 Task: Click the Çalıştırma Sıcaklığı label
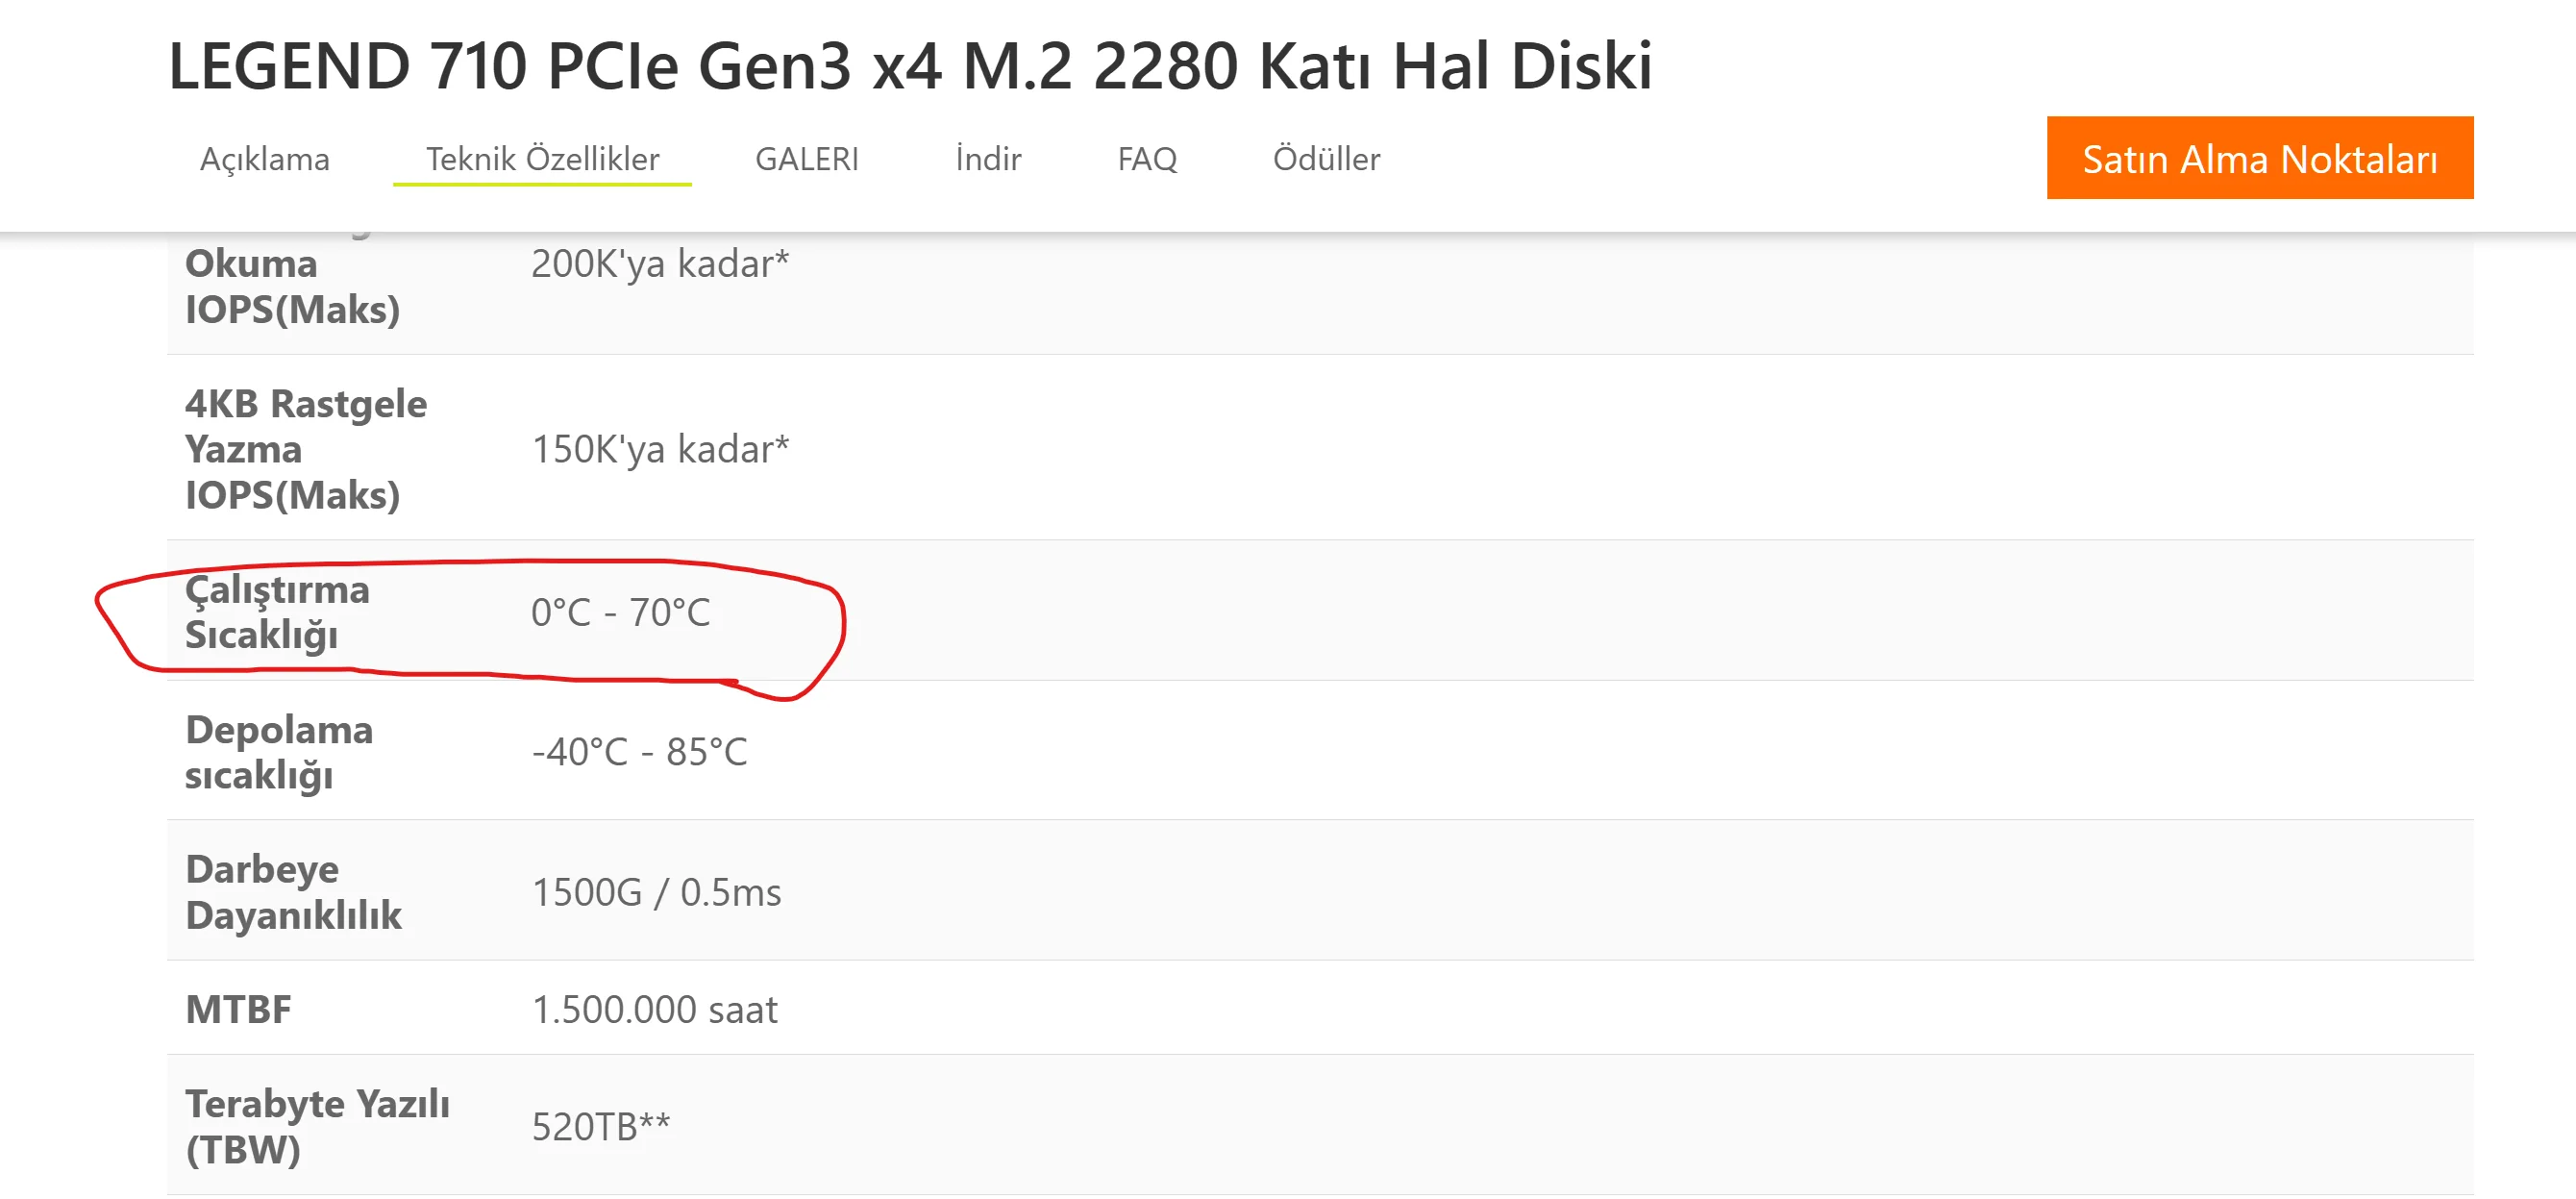276,611
